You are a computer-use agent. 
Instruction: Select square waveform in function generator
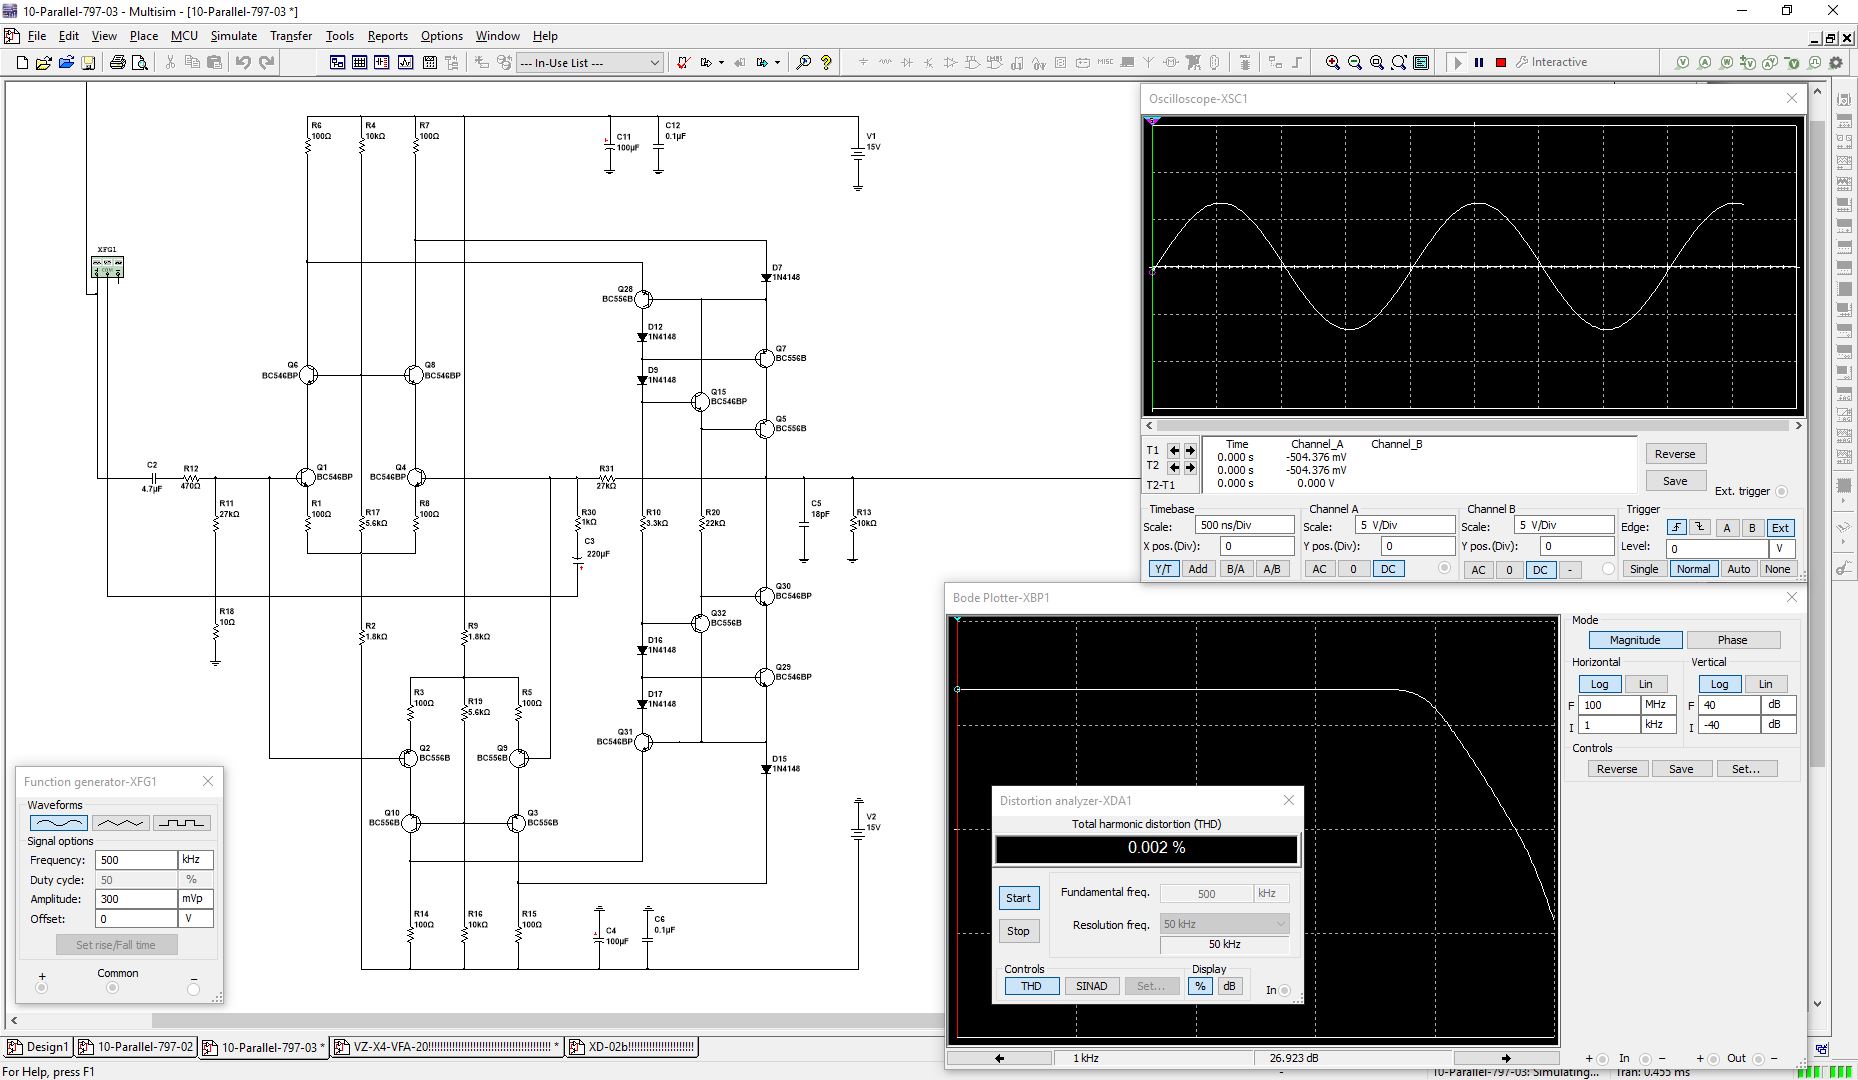click(x=182, y=823)
